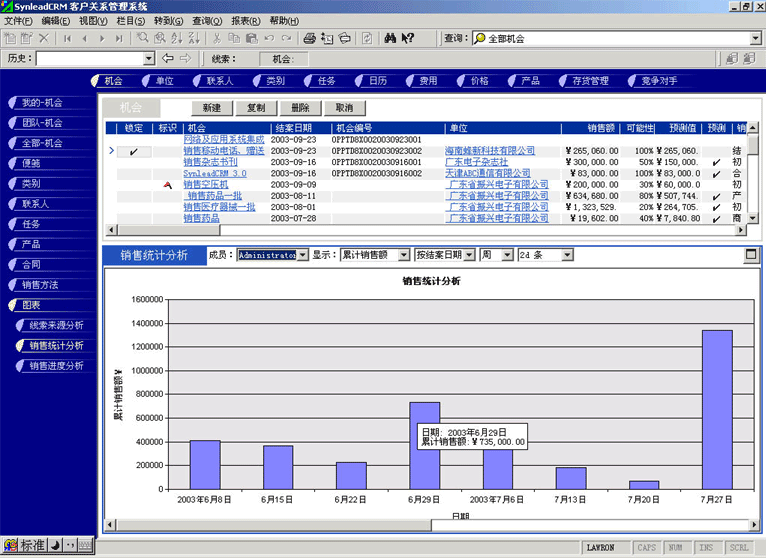Image resolution: width=766 pixels, height=558 pixels.
Task: Open the 全部机会 query dropdown
Action: [757, 38]
